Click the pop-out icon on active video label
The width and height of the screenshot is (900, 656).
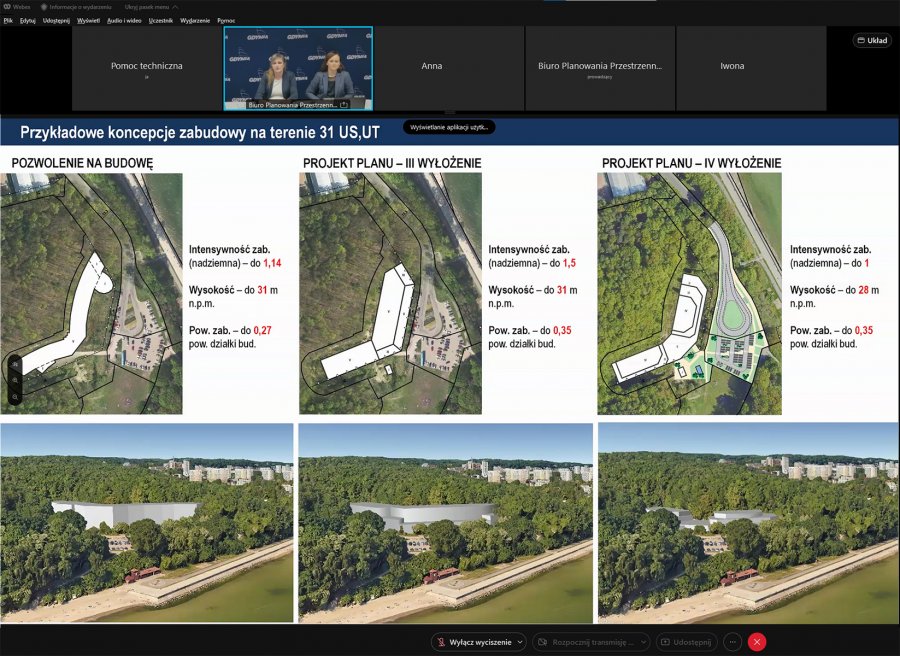click(344, 104)
